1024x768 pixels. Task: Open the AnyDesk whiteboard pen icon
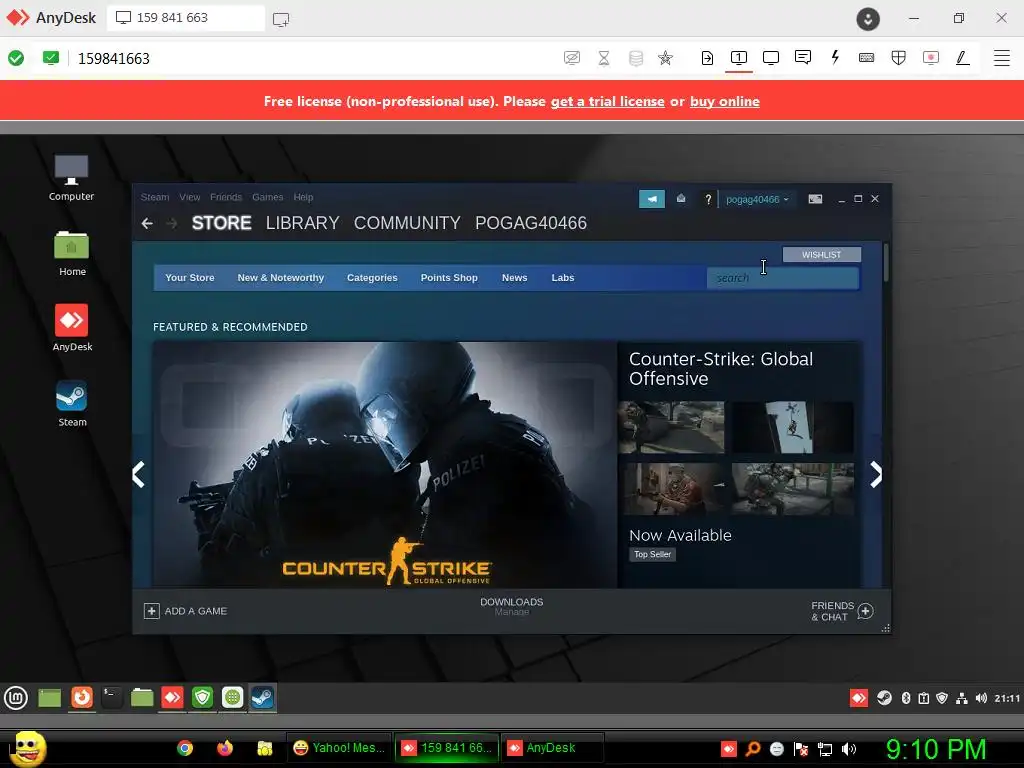click(x=963, y=58)
